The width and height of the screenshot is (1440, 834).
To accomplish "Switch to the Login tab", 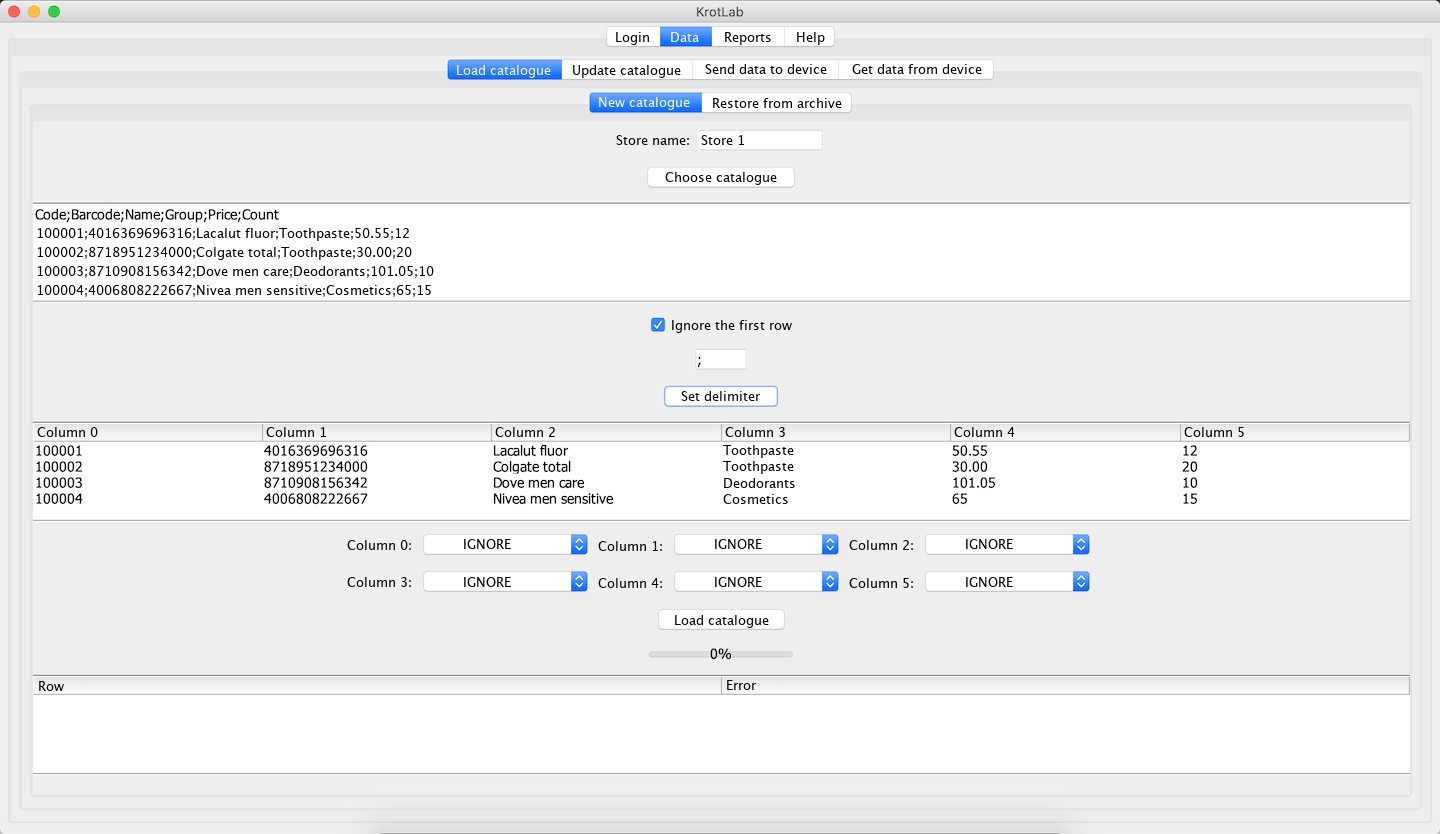I will [x=632, y=37].
